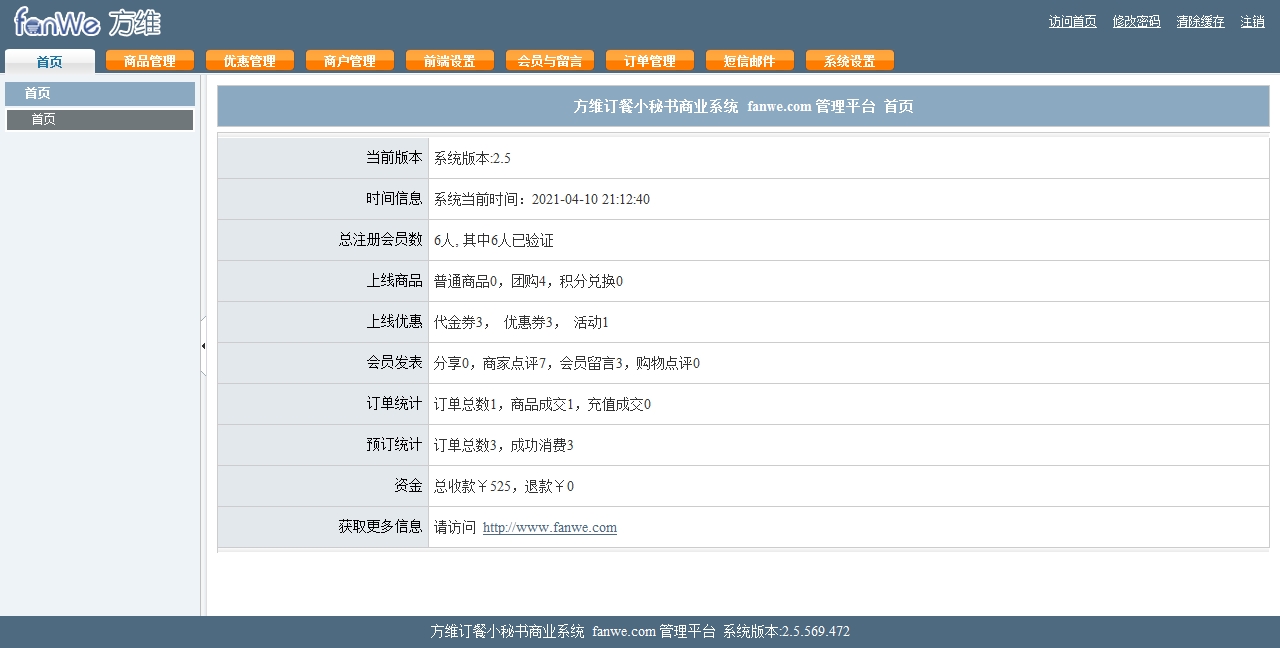Click the 清除缓存 link
The image size is (1280, 648).
pyautogui.click(x=1200, y=21)
